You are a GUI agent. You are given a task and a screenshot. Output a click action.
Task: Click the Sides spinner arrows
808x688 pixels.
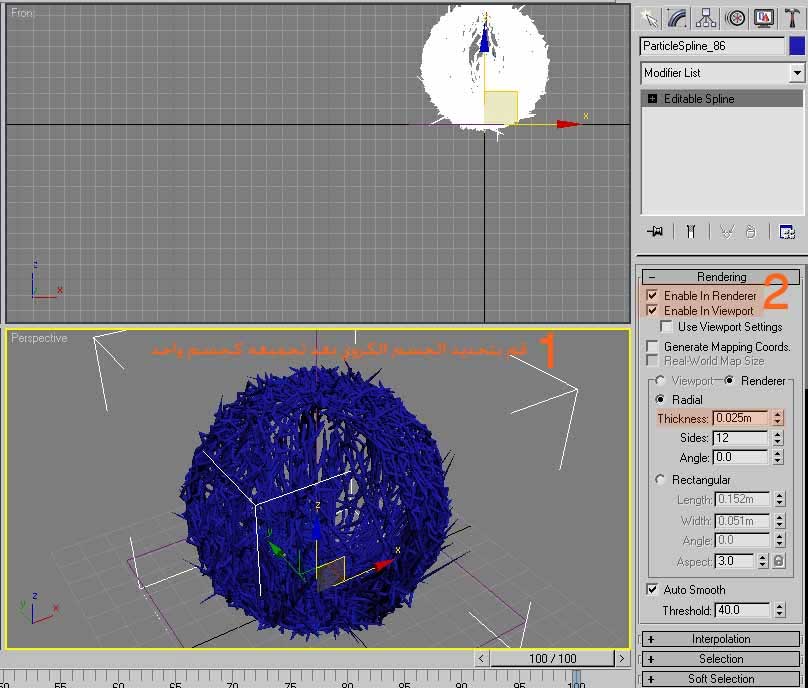(778, 438)
